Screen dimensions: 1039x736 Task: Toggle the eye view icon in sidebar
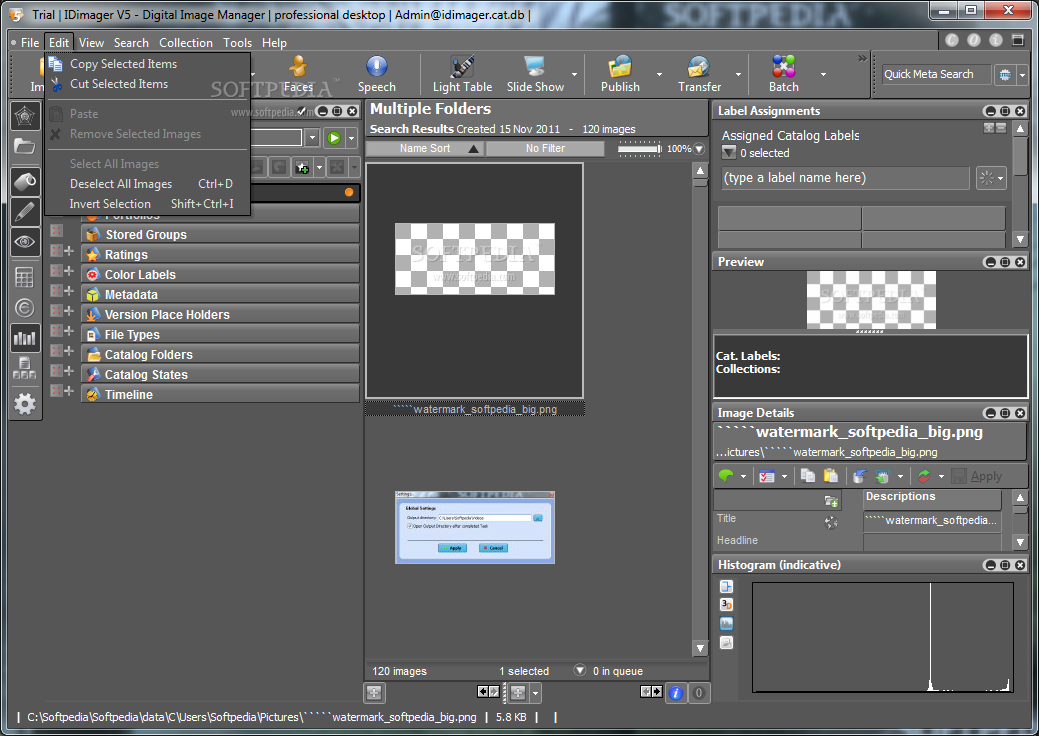[x=25, y=242]
